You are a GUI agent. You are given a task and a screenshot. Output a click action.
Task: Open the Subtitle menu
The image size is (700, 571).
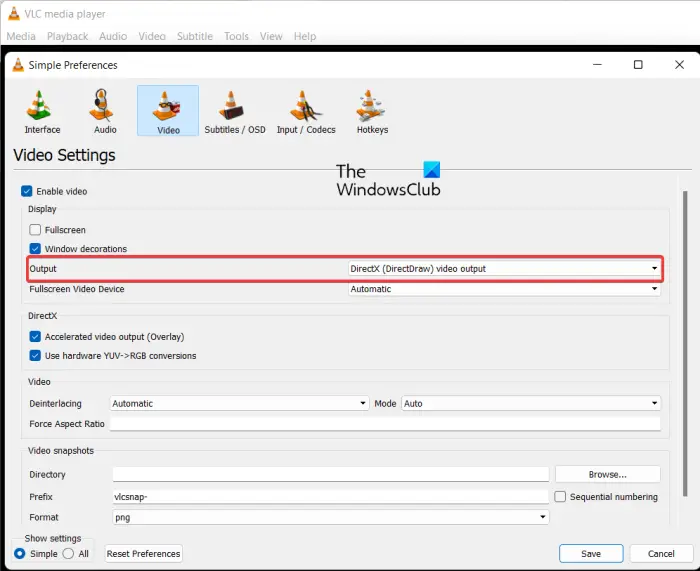pos(195,36)
